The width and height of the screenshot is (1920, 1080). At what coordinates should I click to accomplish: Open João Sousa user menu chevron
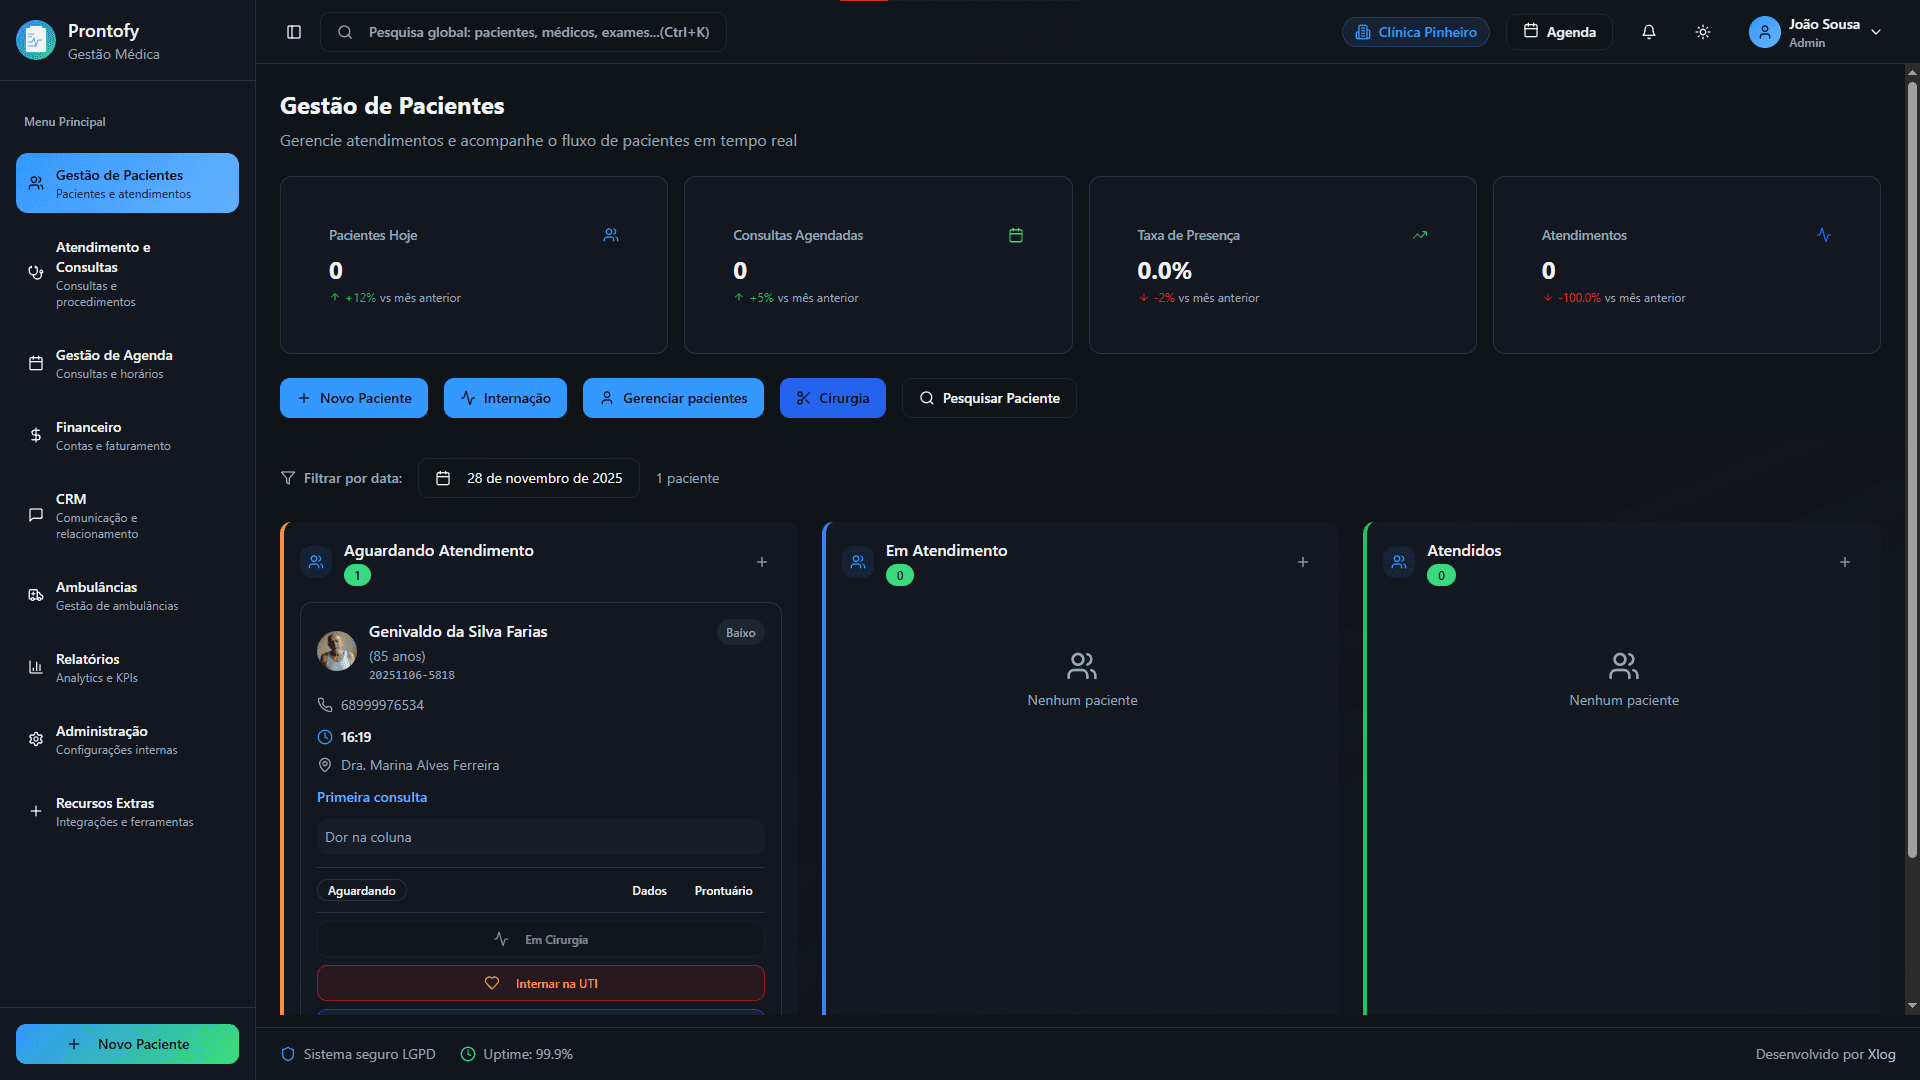[x=1876, y=32]
